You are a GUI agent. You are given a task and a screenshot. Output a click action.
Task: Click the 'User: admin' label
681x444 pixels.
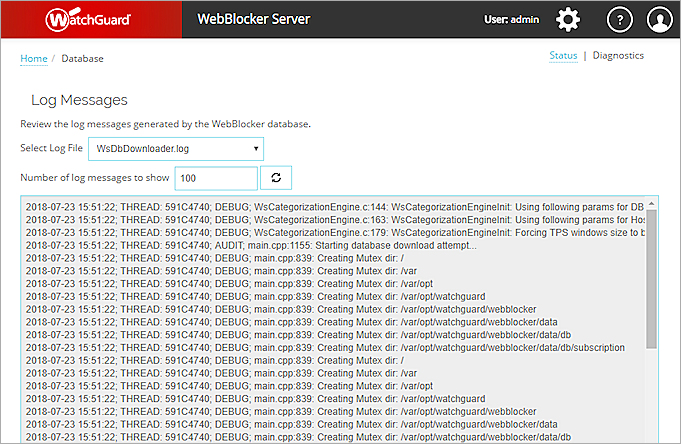click(512, 19)
